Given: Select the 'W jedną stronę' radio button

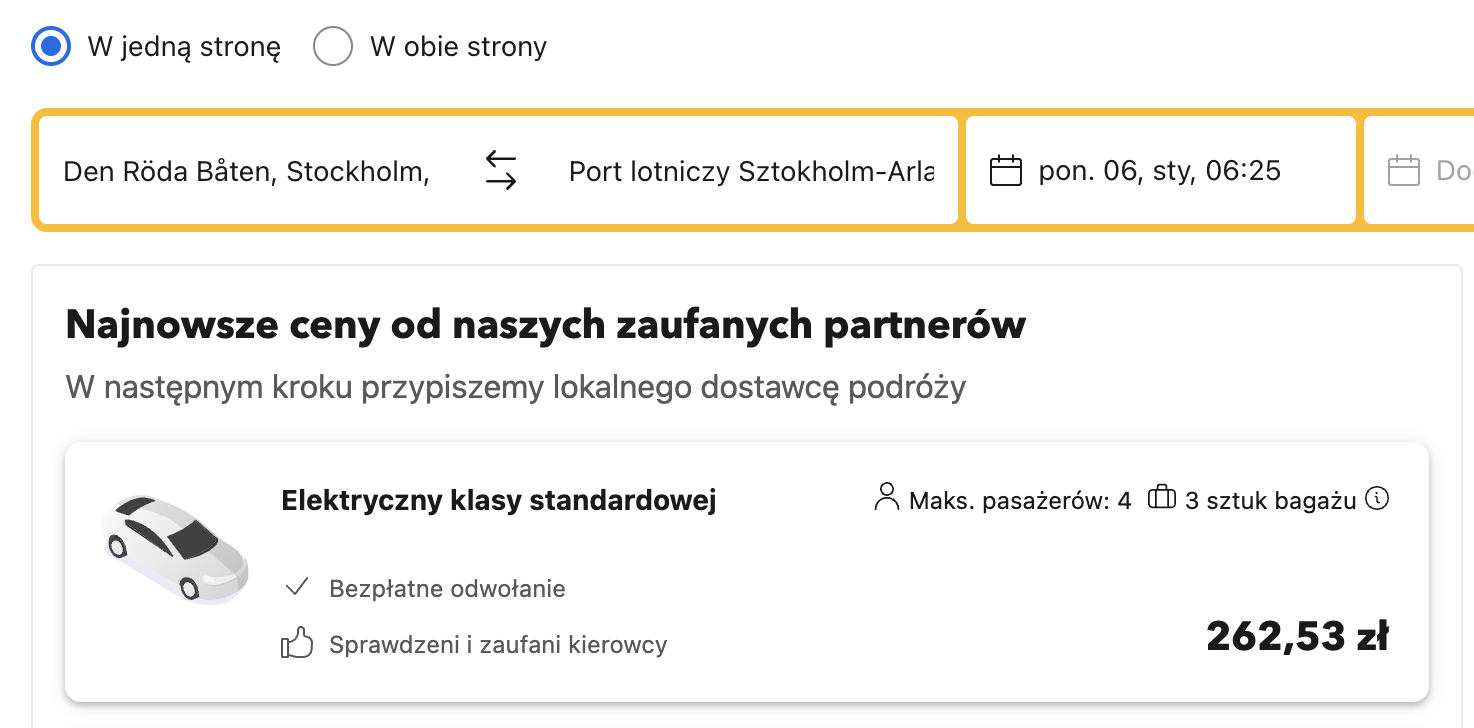Looking at the screenshot, I should pos(51,46).
